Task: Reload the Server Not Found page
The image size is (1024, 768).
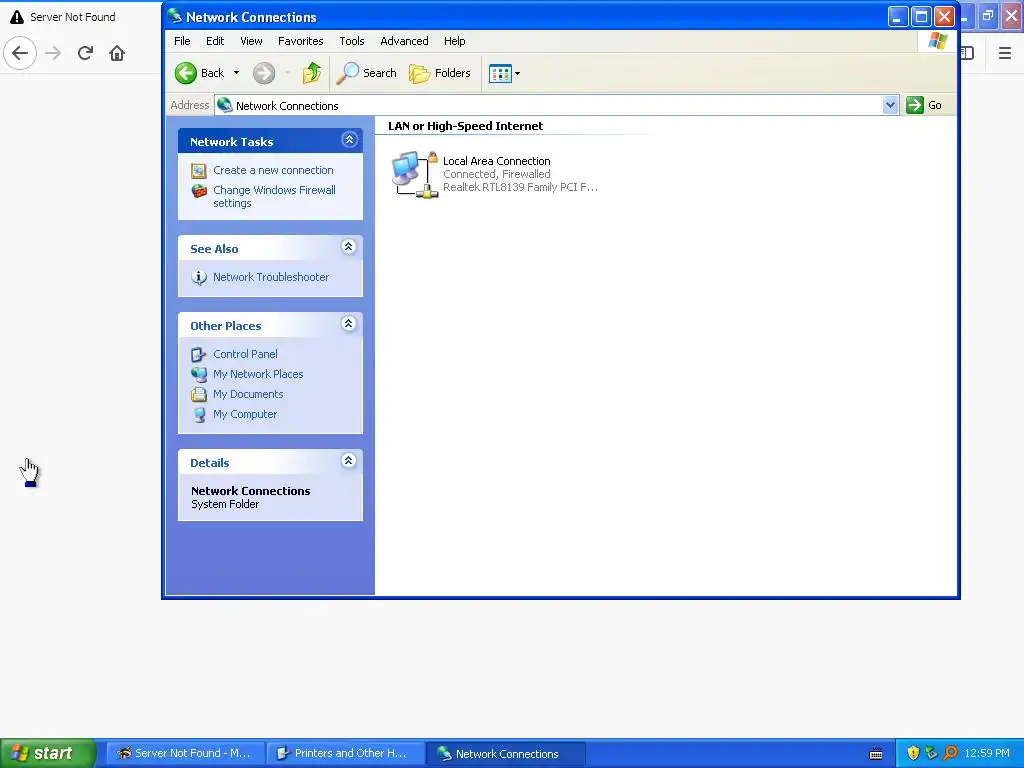Action: click(x=85, y=53)
